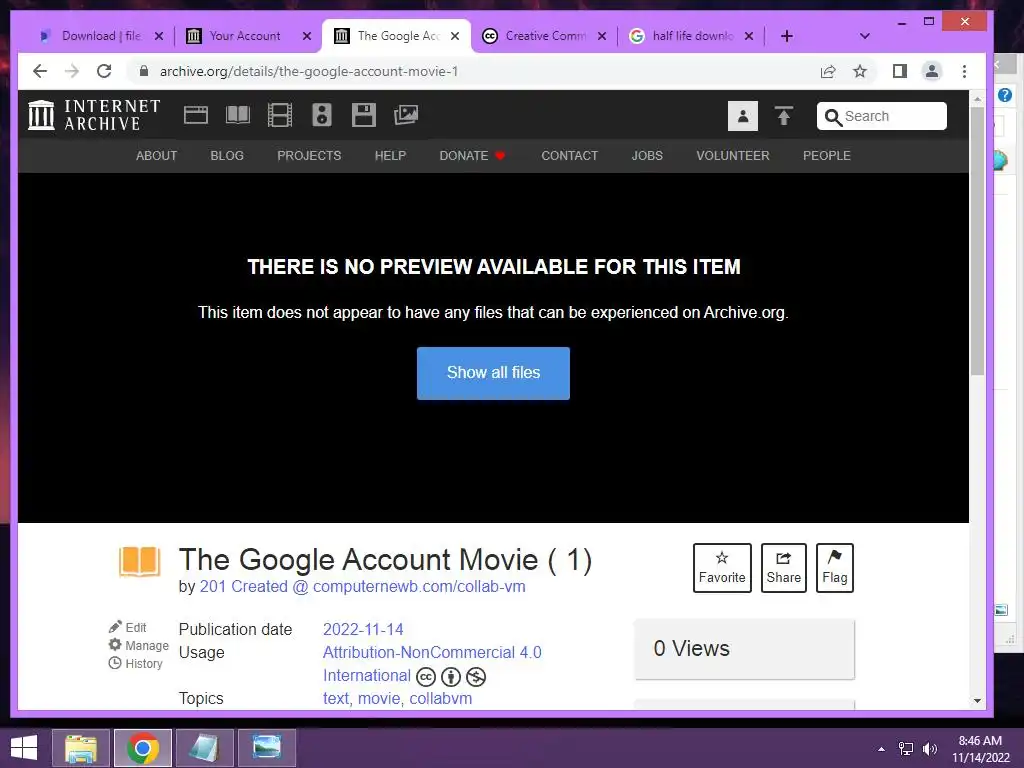The height and width of the screenshot is (768, 1024).
Task: Flag this item
Action: [x=835, y=568]
